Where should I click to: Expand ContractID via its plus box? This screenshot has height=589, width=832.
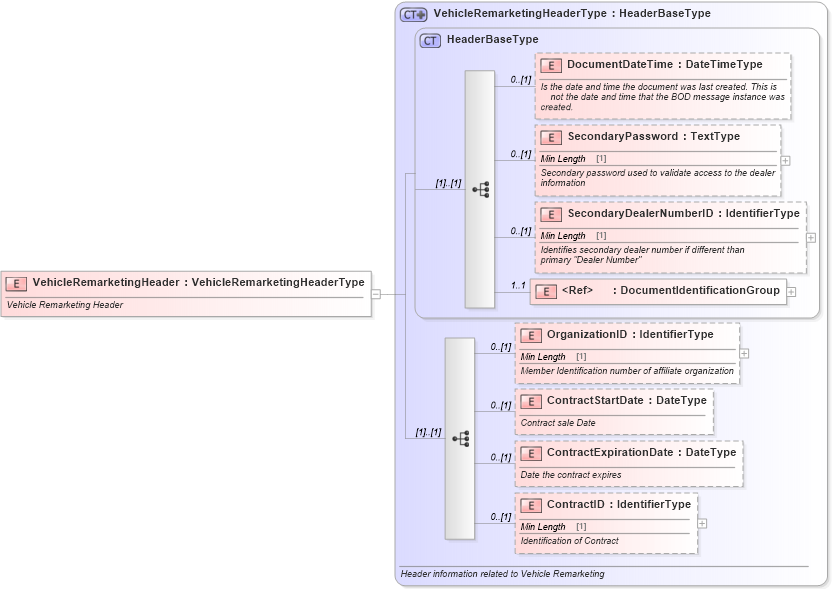(701, 523)
